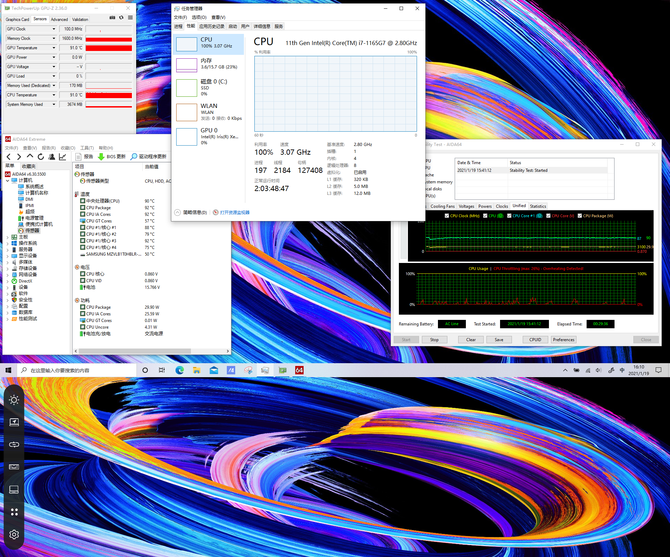Screen dimensions: 670x557
Task: Click the brightness icon in ScreenPad sidebar
Action: (x=14, y=400)
